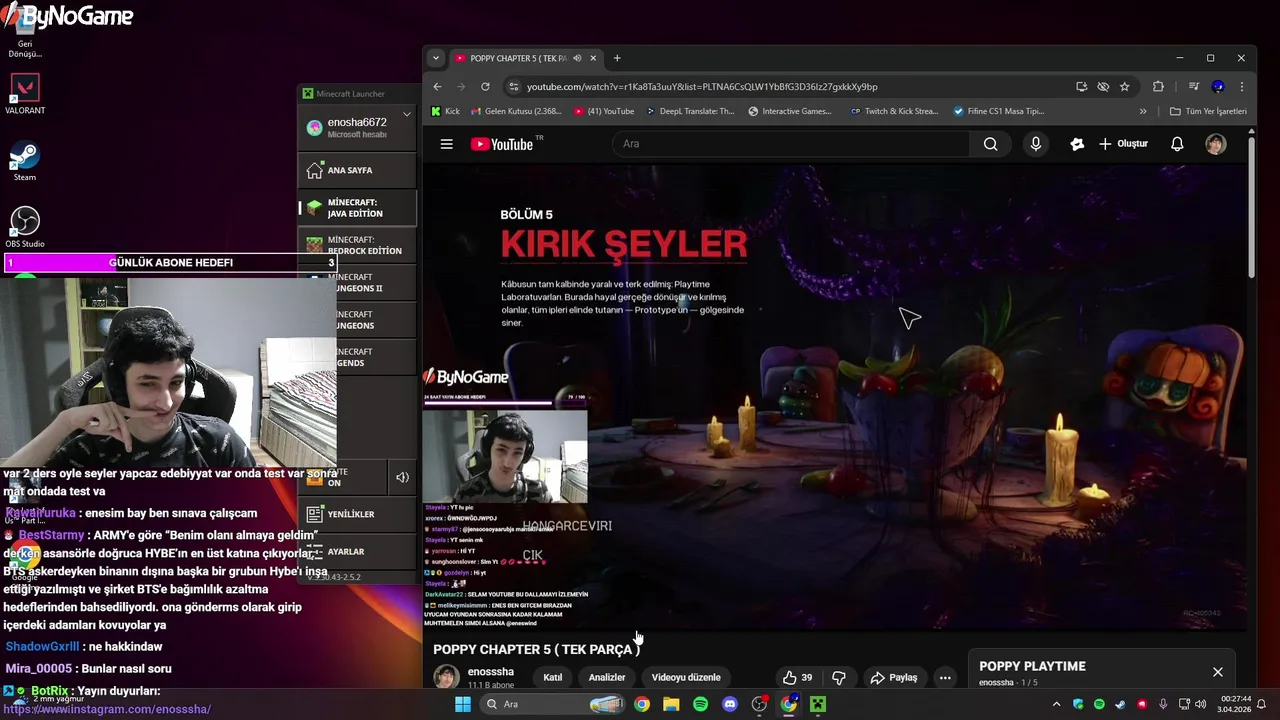1280x720 pixels.
Task: Open the Fifine CS1 Masa Tipi bookmark
Action: (x=999, y=111)
